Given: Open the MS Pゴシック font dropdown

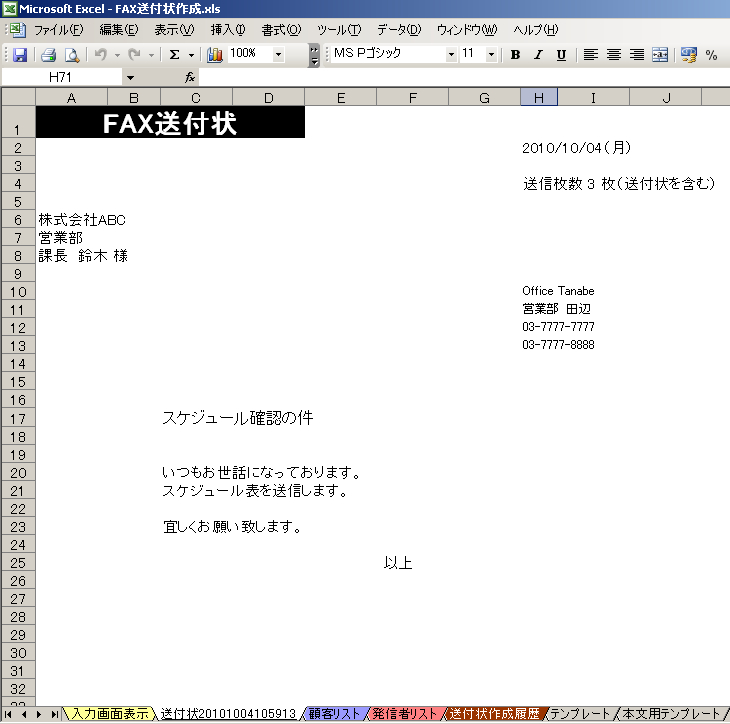Looking at the screenshot, I should (x=451, y=54).
